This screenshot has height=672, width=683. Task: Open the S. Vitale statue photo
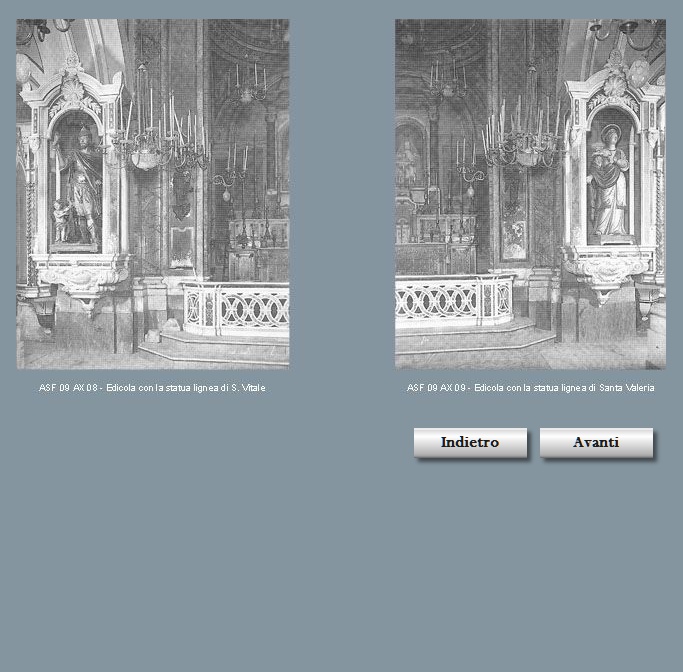click(x=153, y=194)
